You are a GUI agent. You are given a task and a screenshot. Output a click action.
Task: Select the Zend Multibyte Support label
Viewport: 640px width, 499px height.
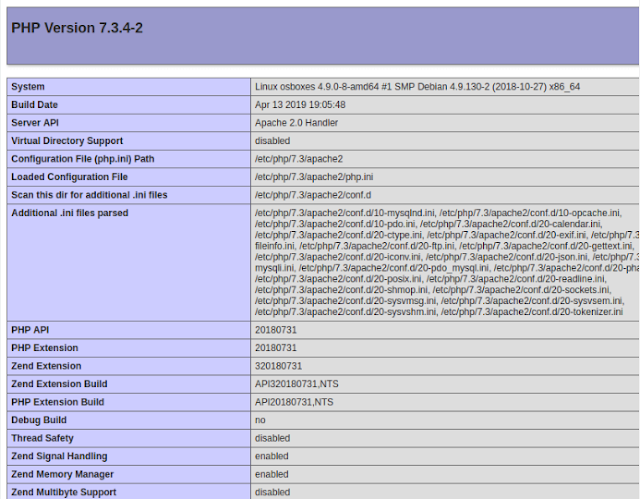(x=64, y=492)
